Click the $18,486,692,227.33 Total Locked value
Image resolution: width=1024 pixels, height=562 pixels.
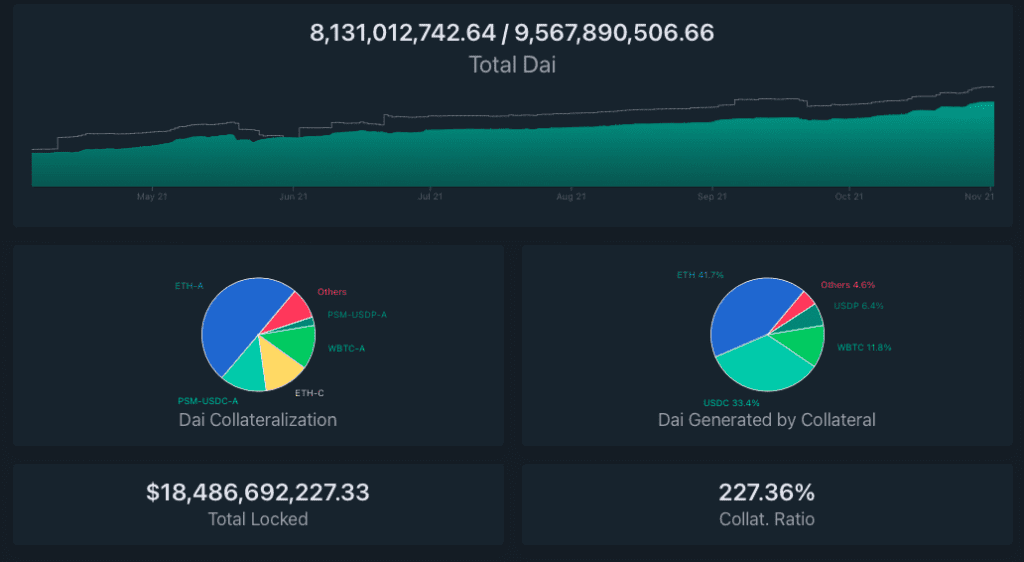pos(258,492)
